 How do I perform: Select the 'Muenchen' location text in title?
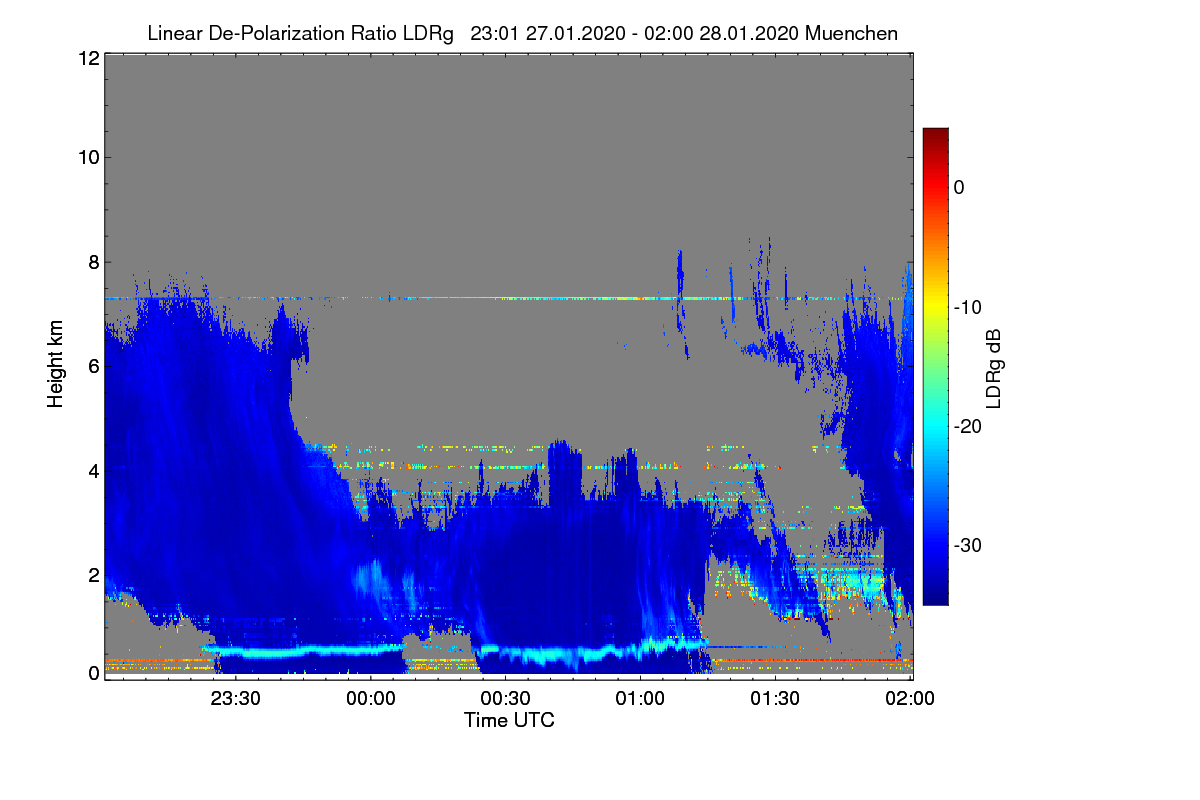(851, 34)
